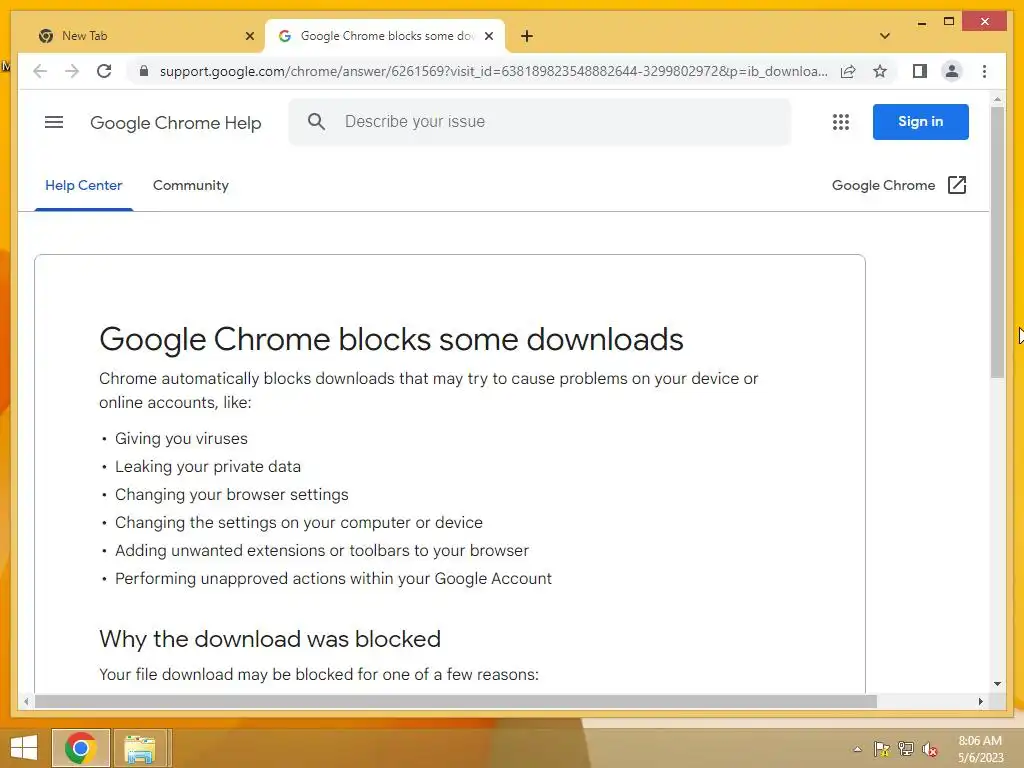This screenshot has width=1024, height=768.
Task: Click the Changing your browser settings bullet
Action: [232, 494]
